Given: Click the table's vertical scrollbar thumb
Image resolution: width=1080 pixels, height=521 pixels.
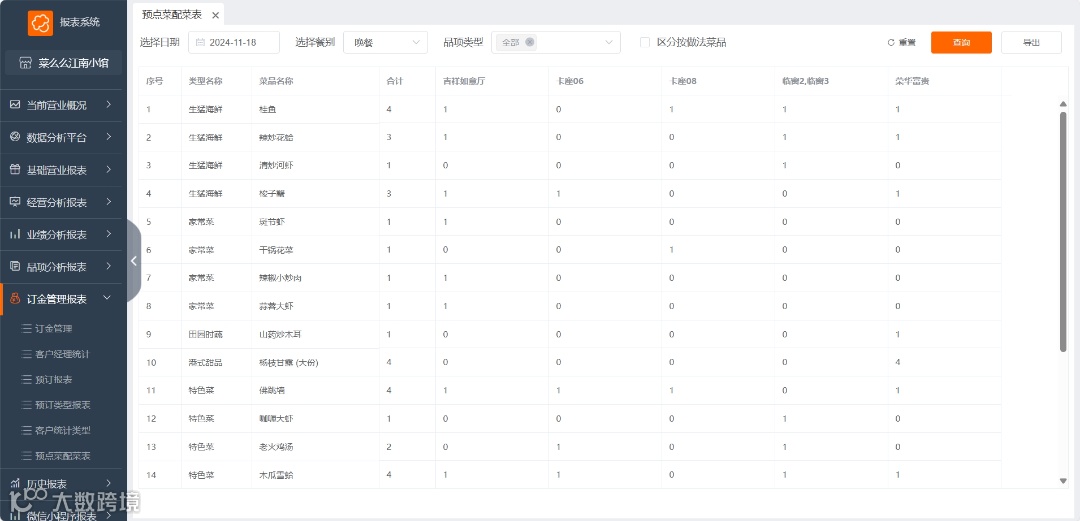Looking at the screenshot, I should [x=1063, y=232].
